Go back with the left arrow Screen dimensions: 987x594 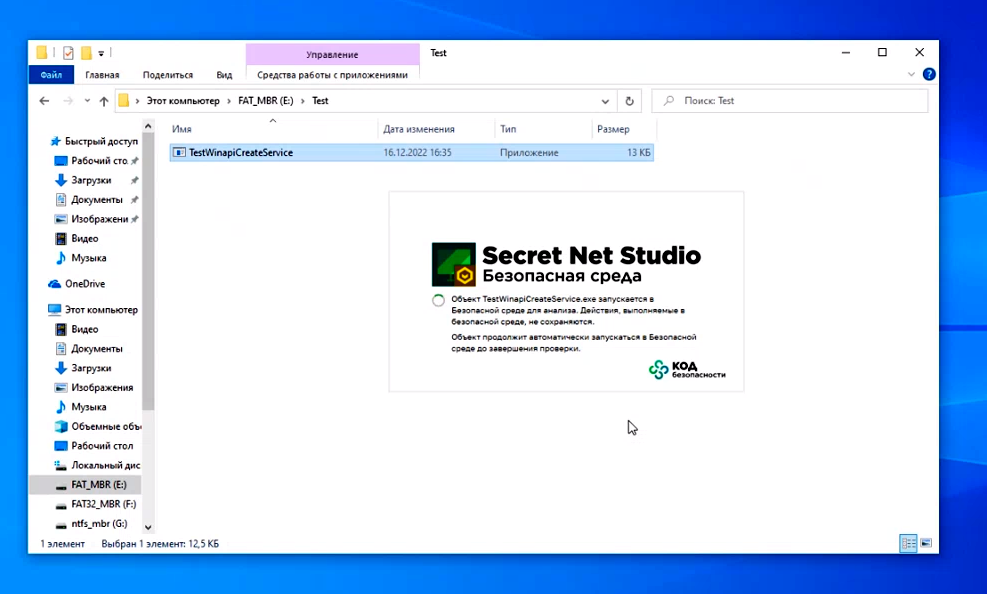pos(44,101)
